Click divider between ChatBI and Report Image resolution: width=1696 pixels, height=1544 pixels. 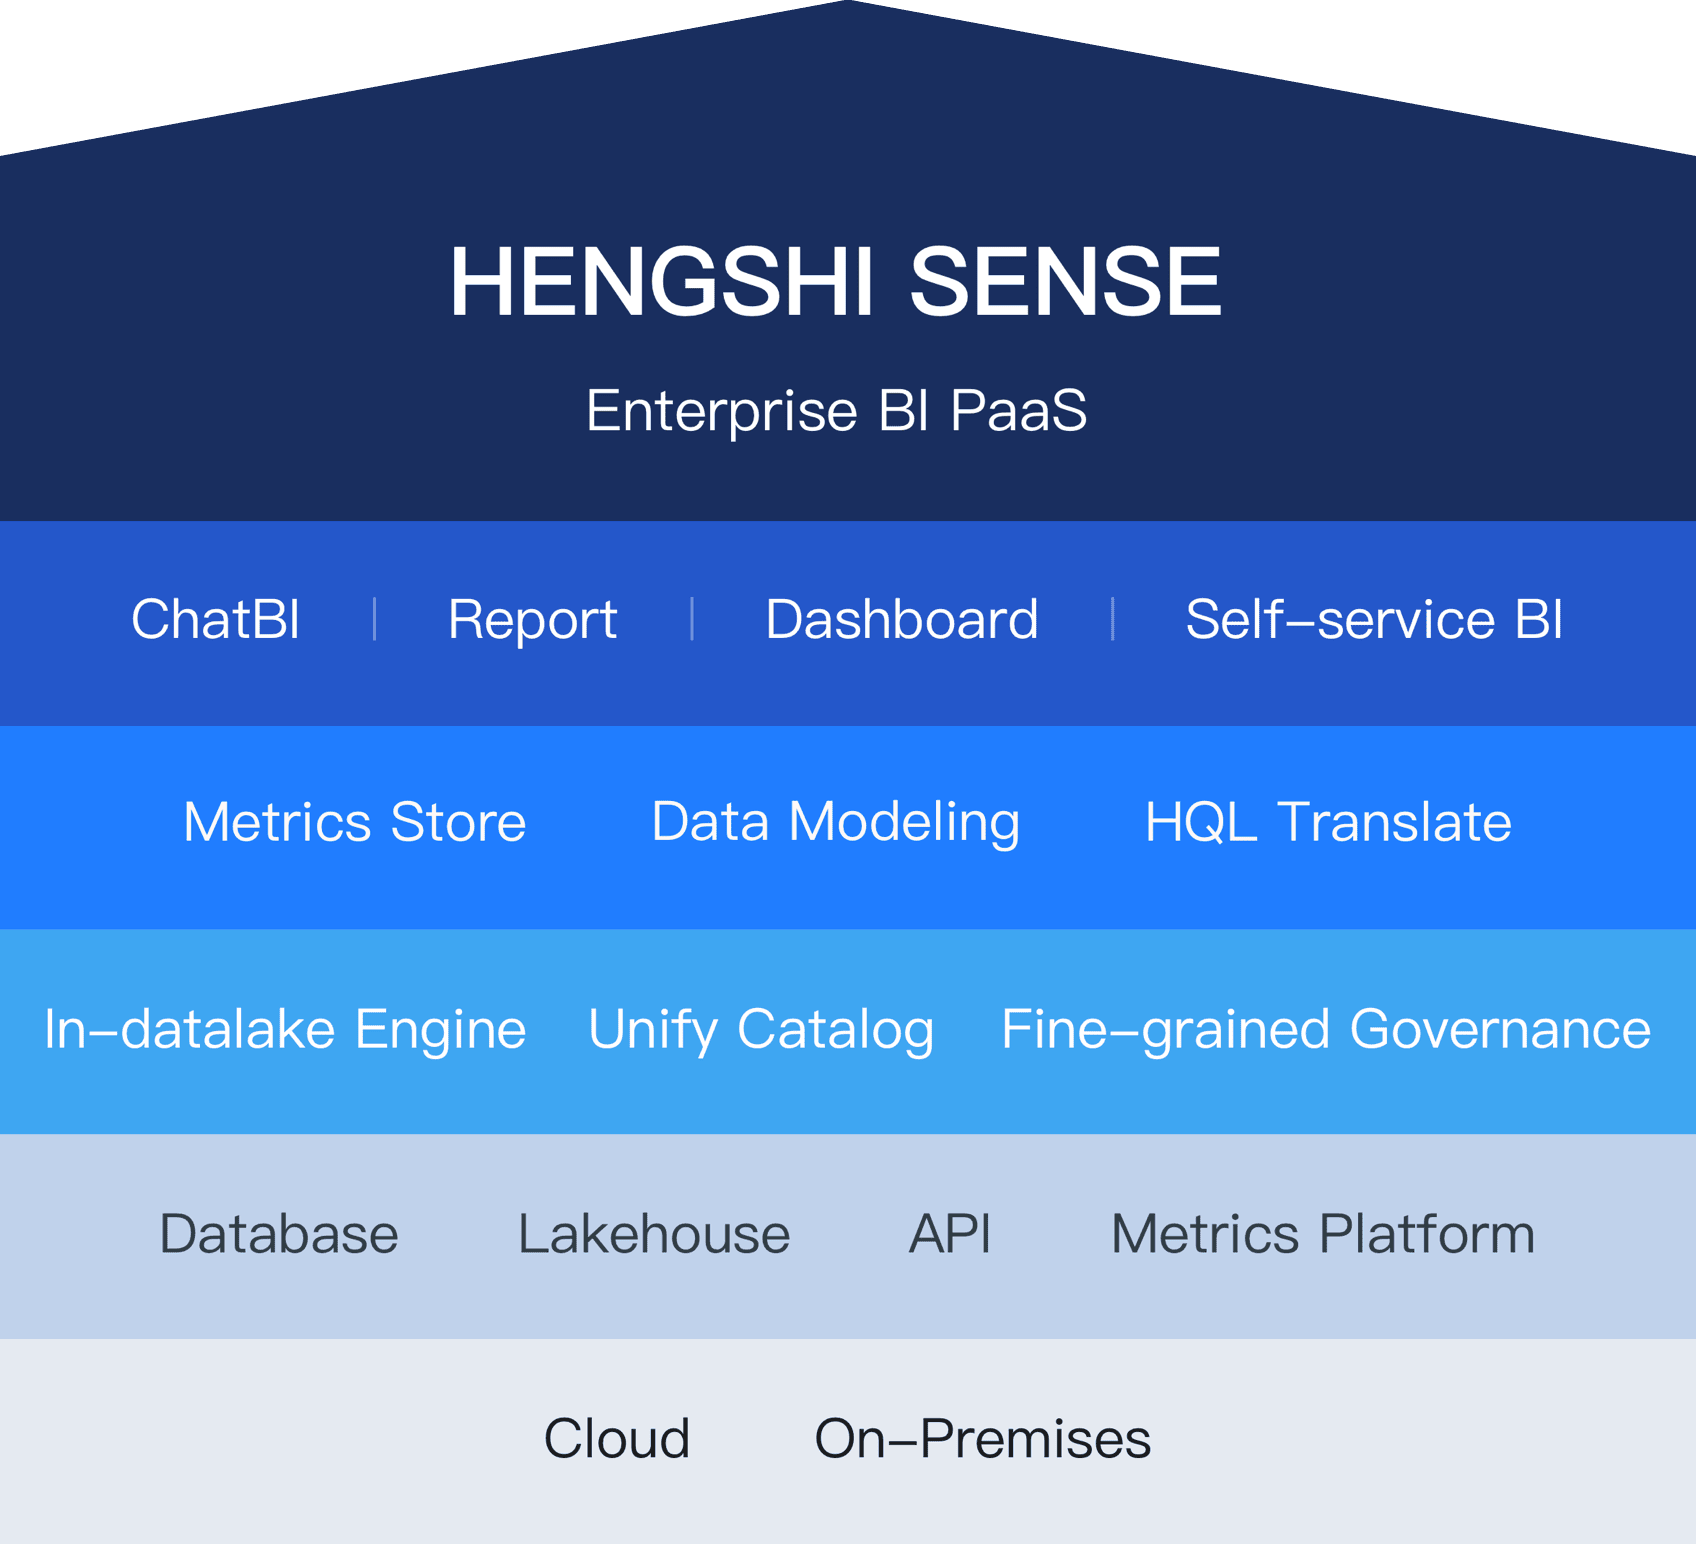(374, 619)
